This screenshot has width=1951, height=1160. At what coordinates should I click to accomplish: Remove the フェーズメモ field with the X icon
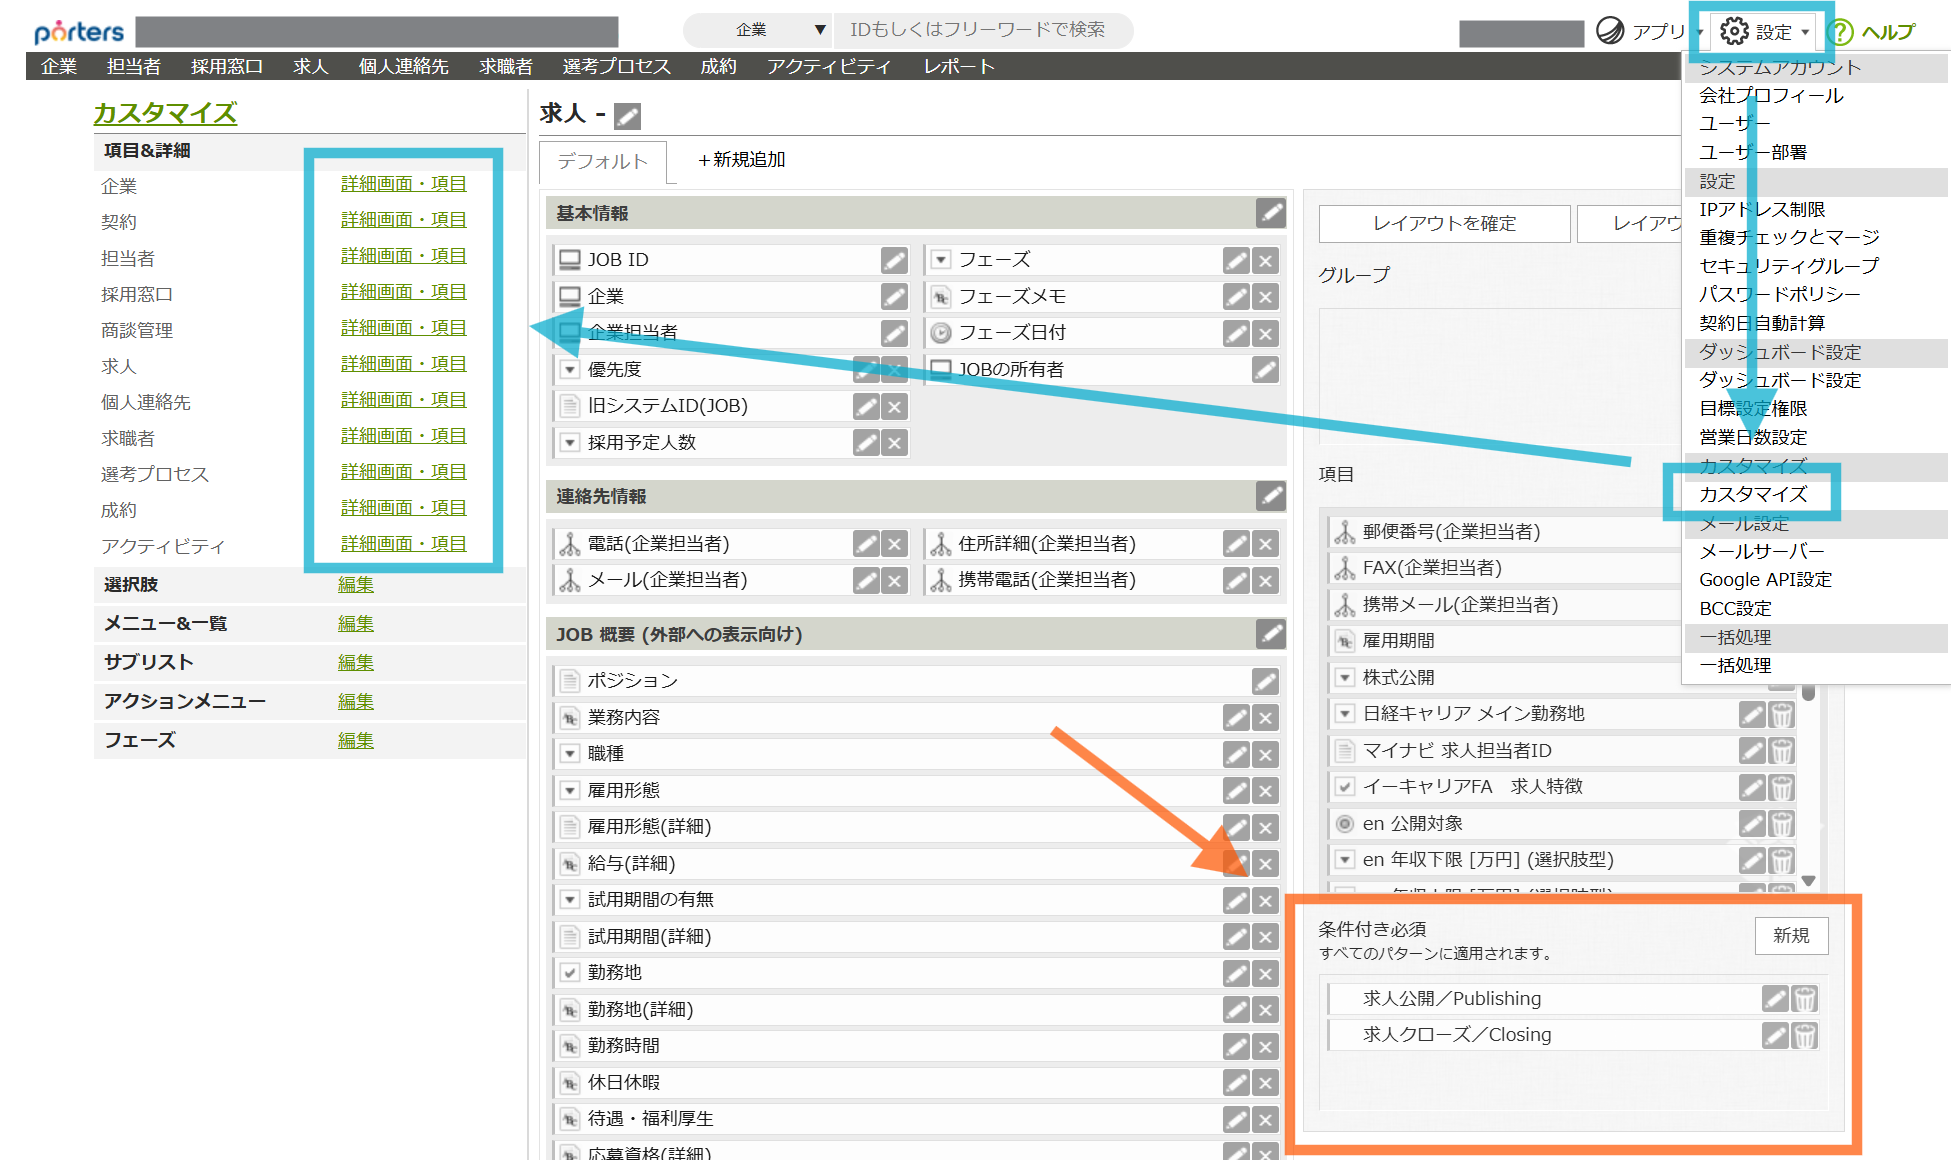(x=1265, y=296)
